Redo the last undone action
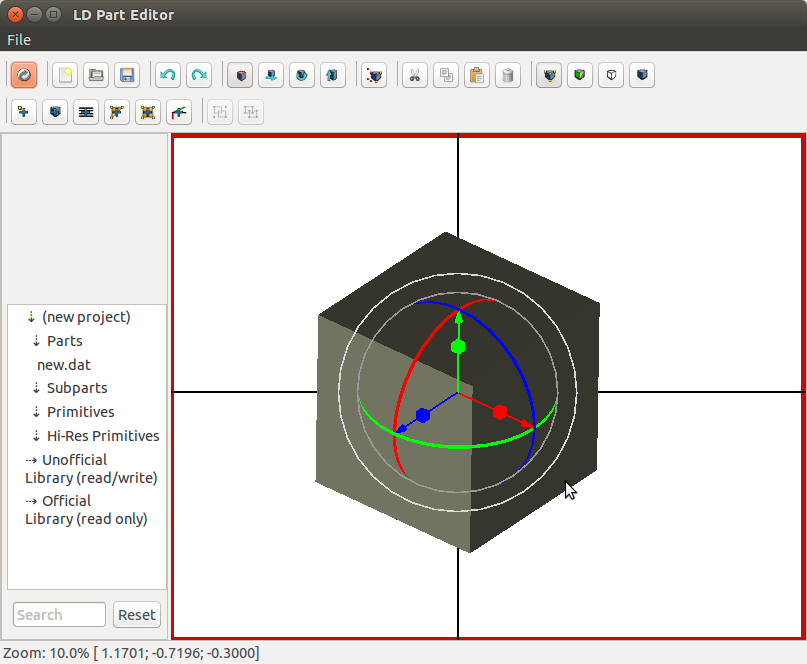Image resolution: width=807 pixels, height=664 pixels. pyautogui.click(x=199, y=75)
